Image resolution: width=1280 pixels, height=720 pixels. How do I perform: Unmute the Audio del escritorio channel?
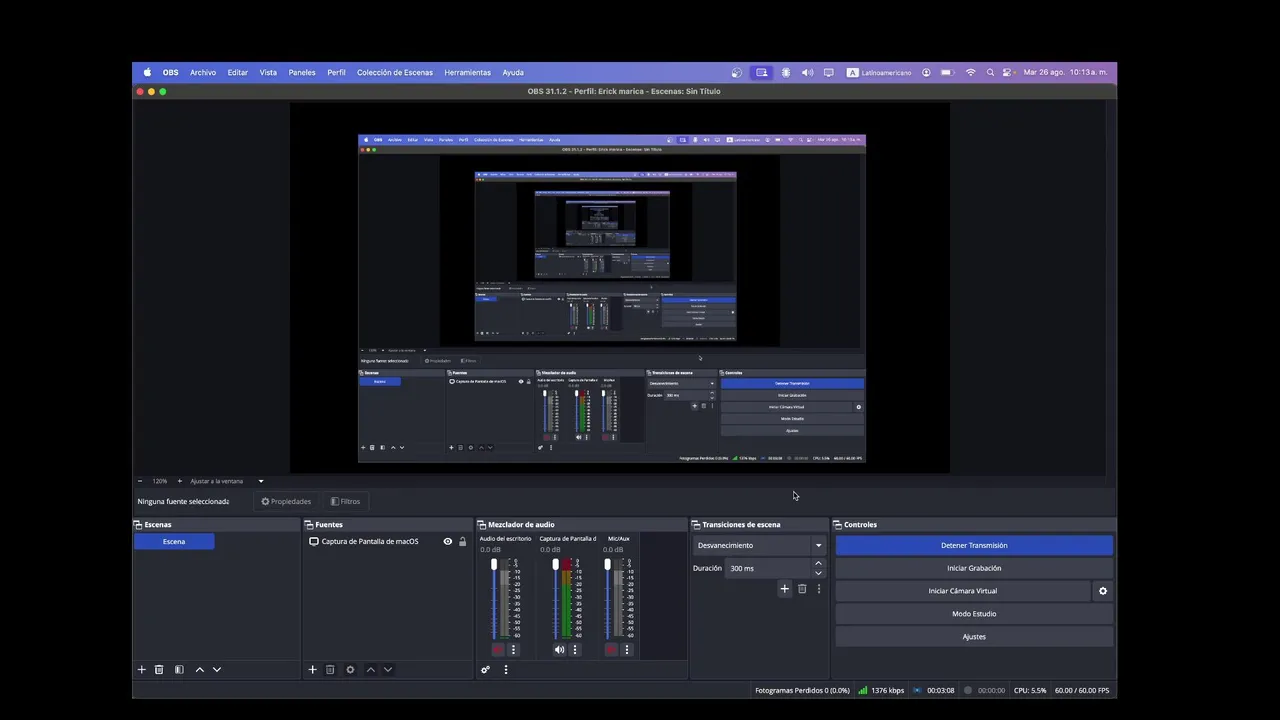pos(497,650)
